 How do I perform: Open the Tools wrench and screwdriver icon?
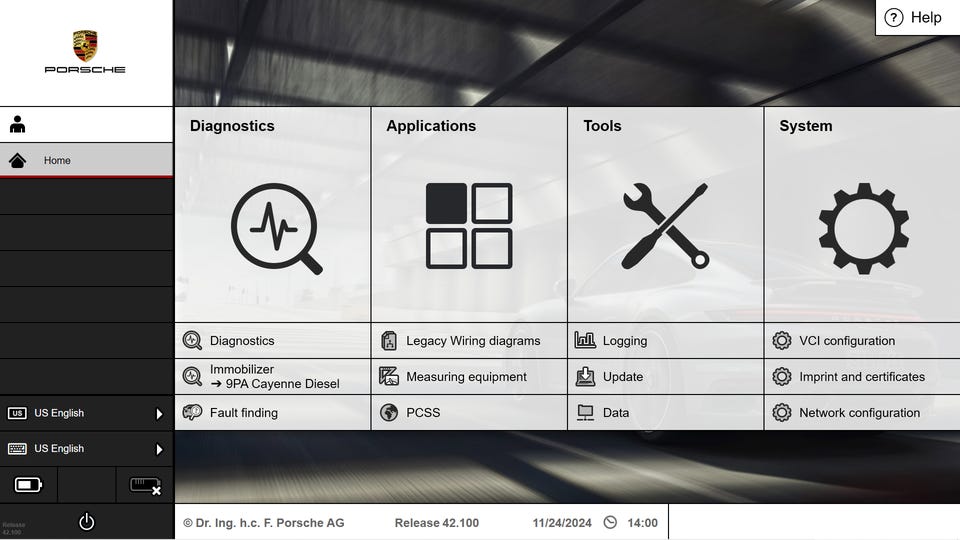coord(666,226)
